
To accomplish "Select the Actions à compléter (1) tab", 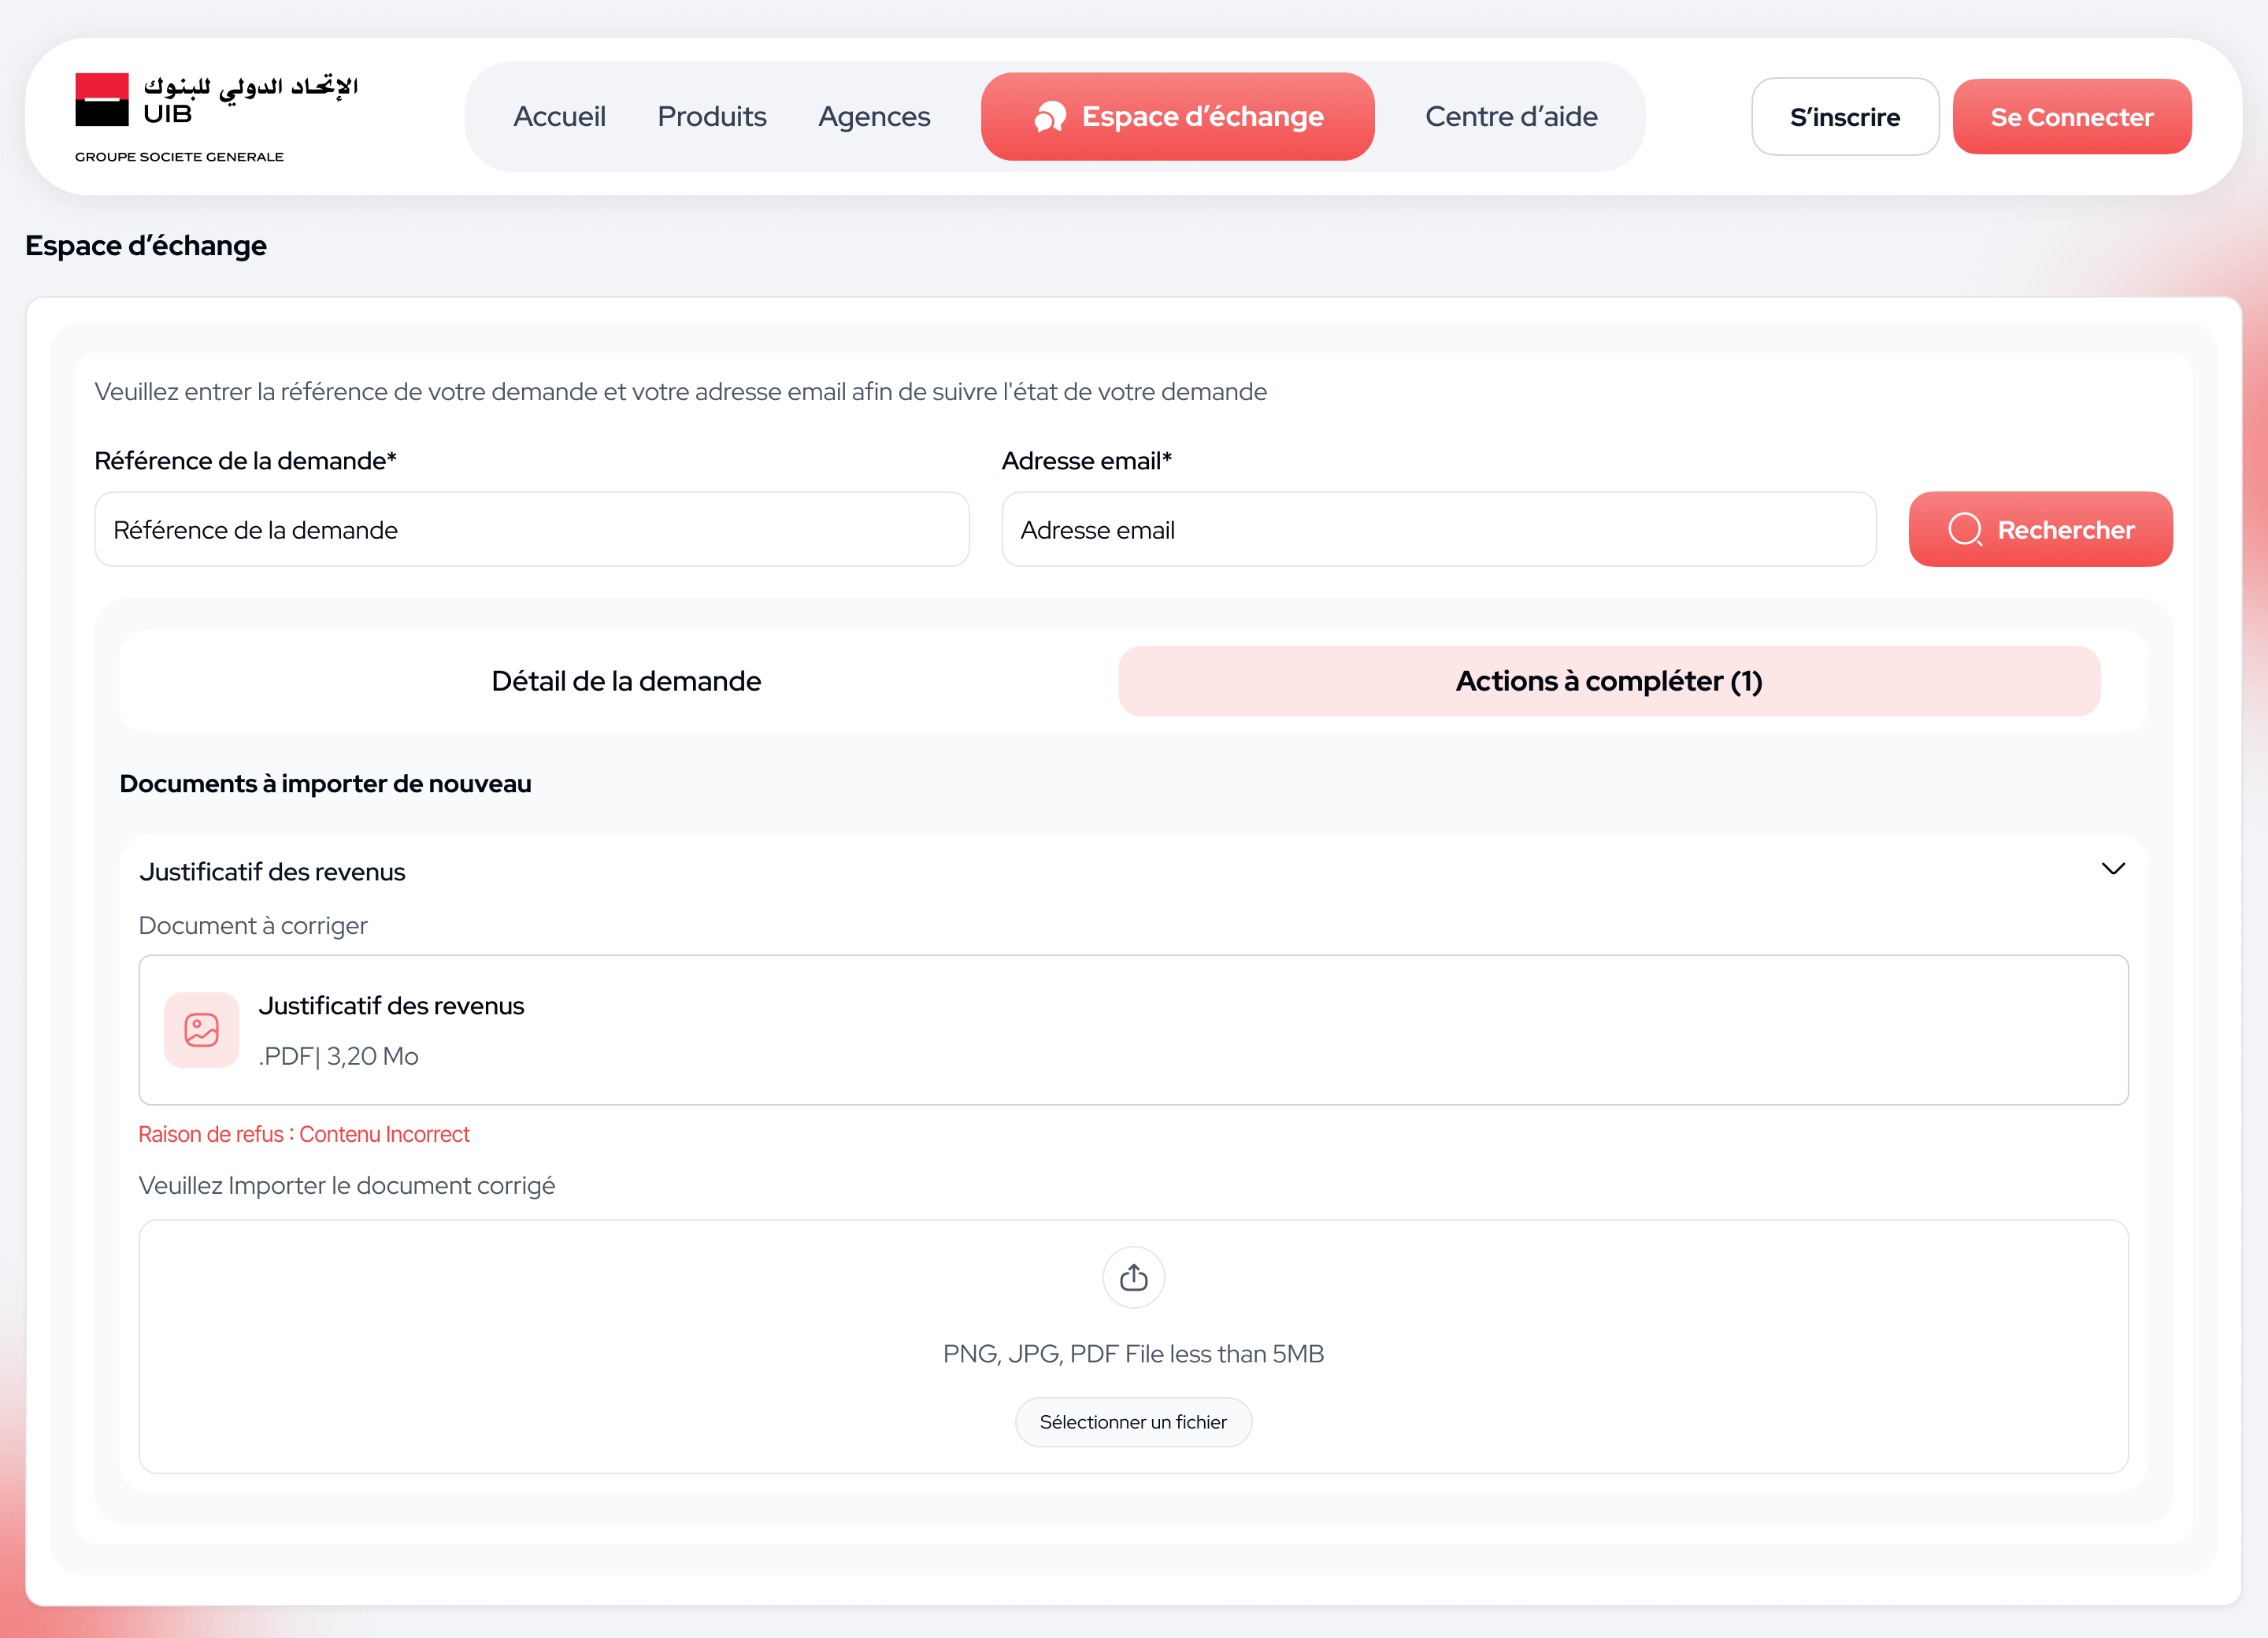I will [x=1609, y=681].
